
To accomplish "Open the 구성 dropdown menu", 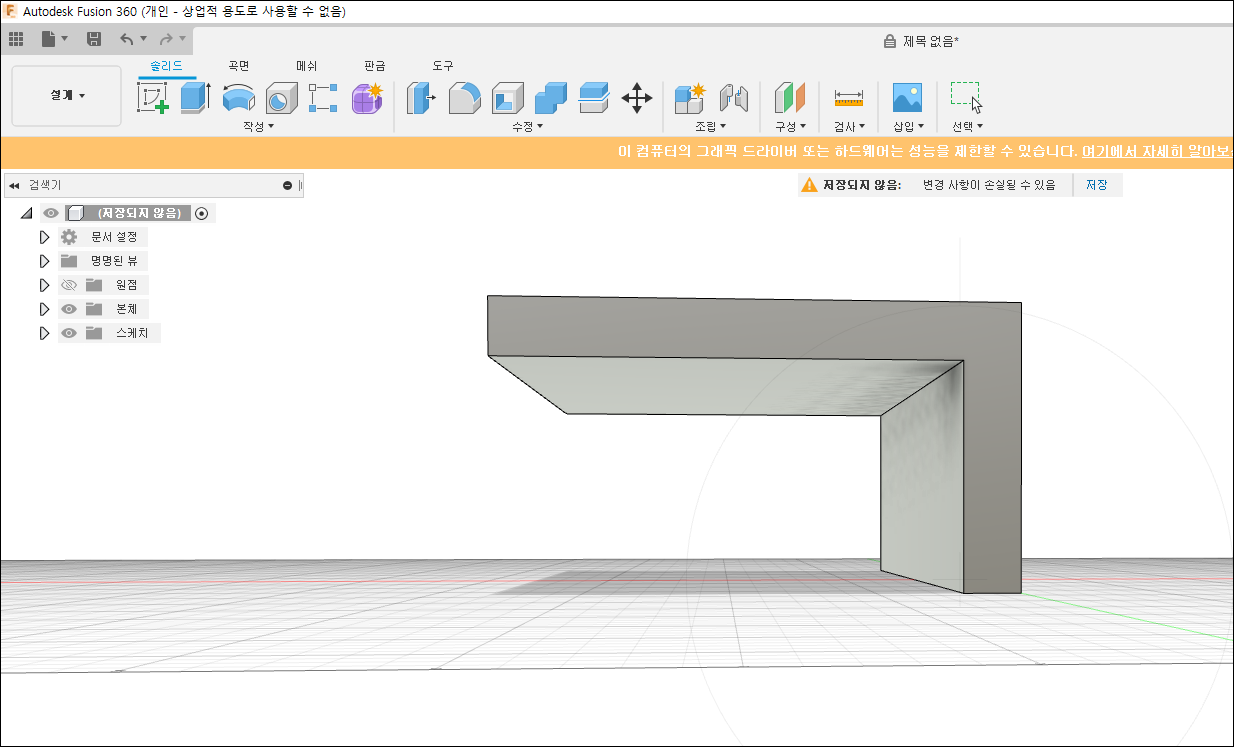I will (790, 127).
